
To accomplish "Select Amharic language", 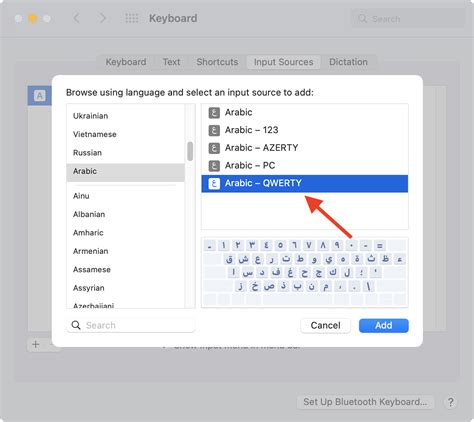I will coord(125,233).
